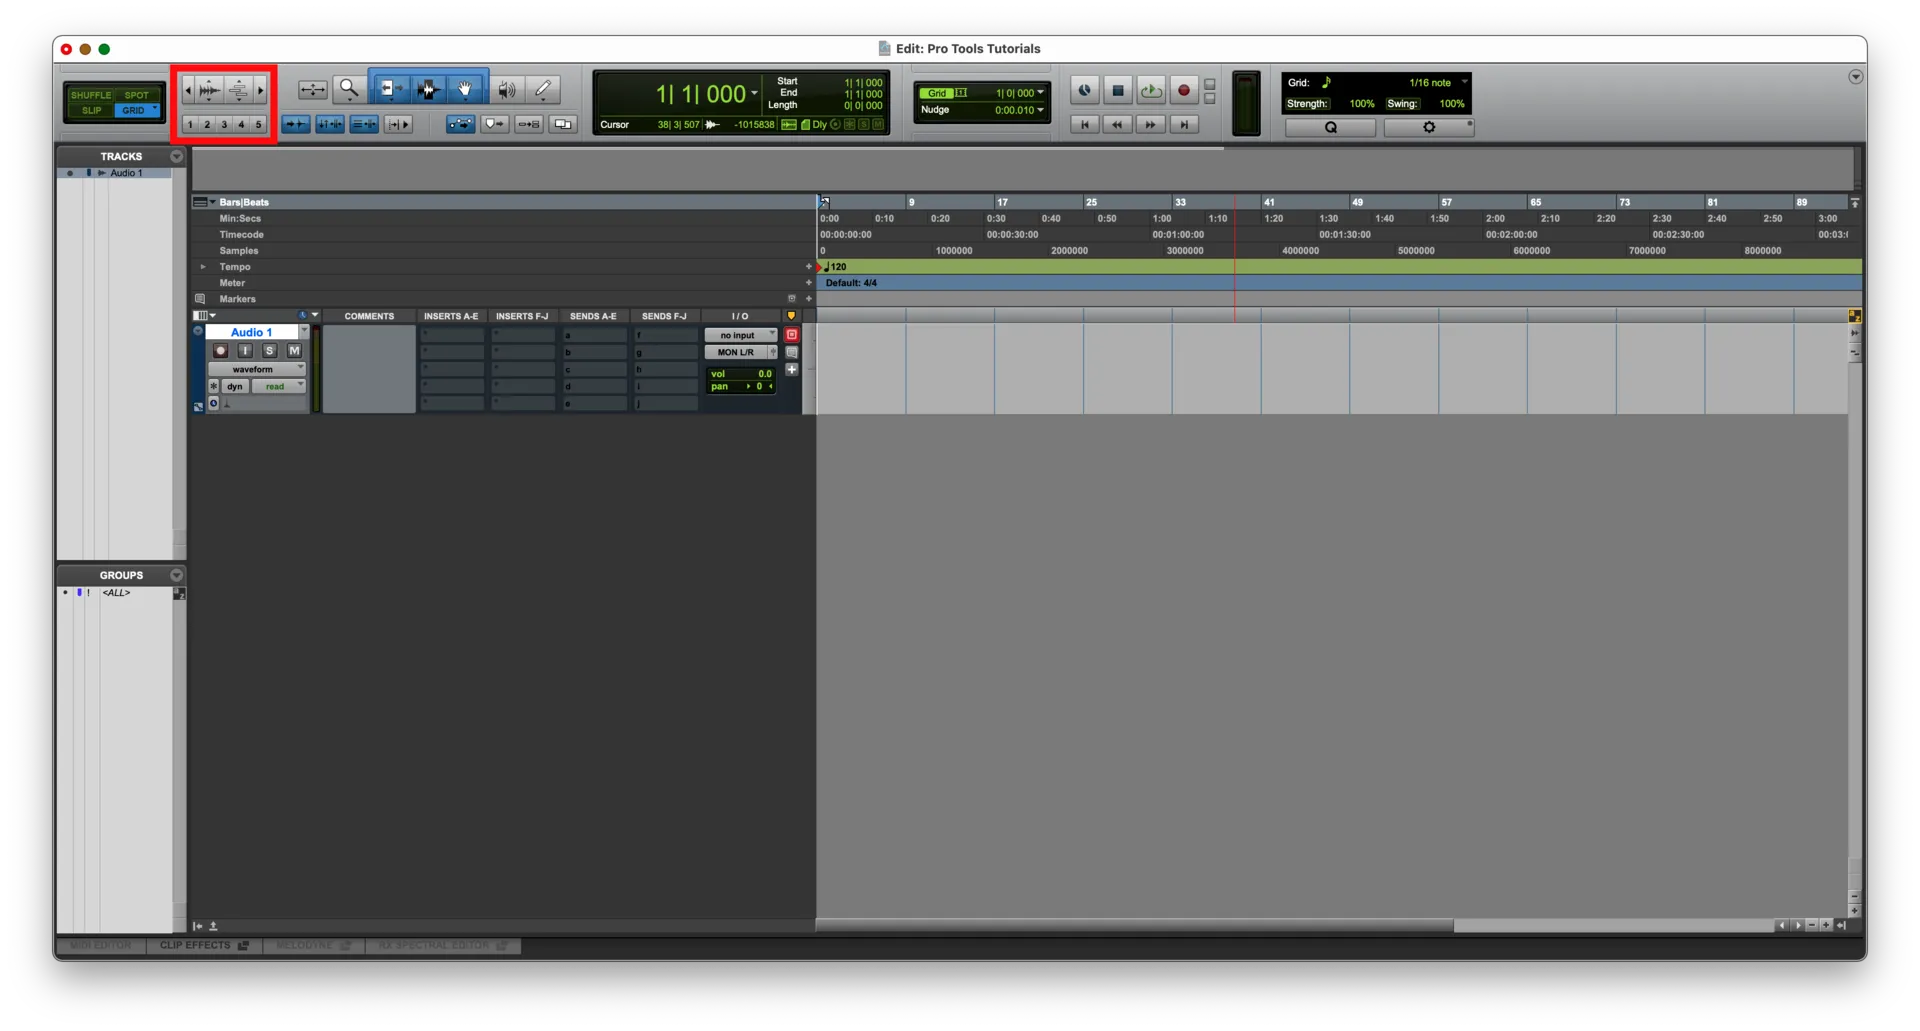Open the CLIP EFFECTS tab

203,946
